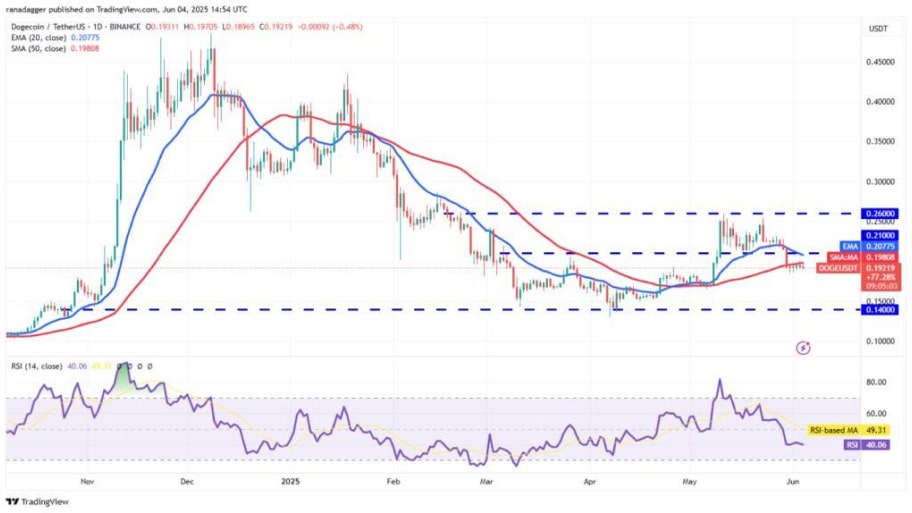This screenshot has width=912, height=513.
Task: Click the Jun label on time axis
Action: click(x=791, y=482)
